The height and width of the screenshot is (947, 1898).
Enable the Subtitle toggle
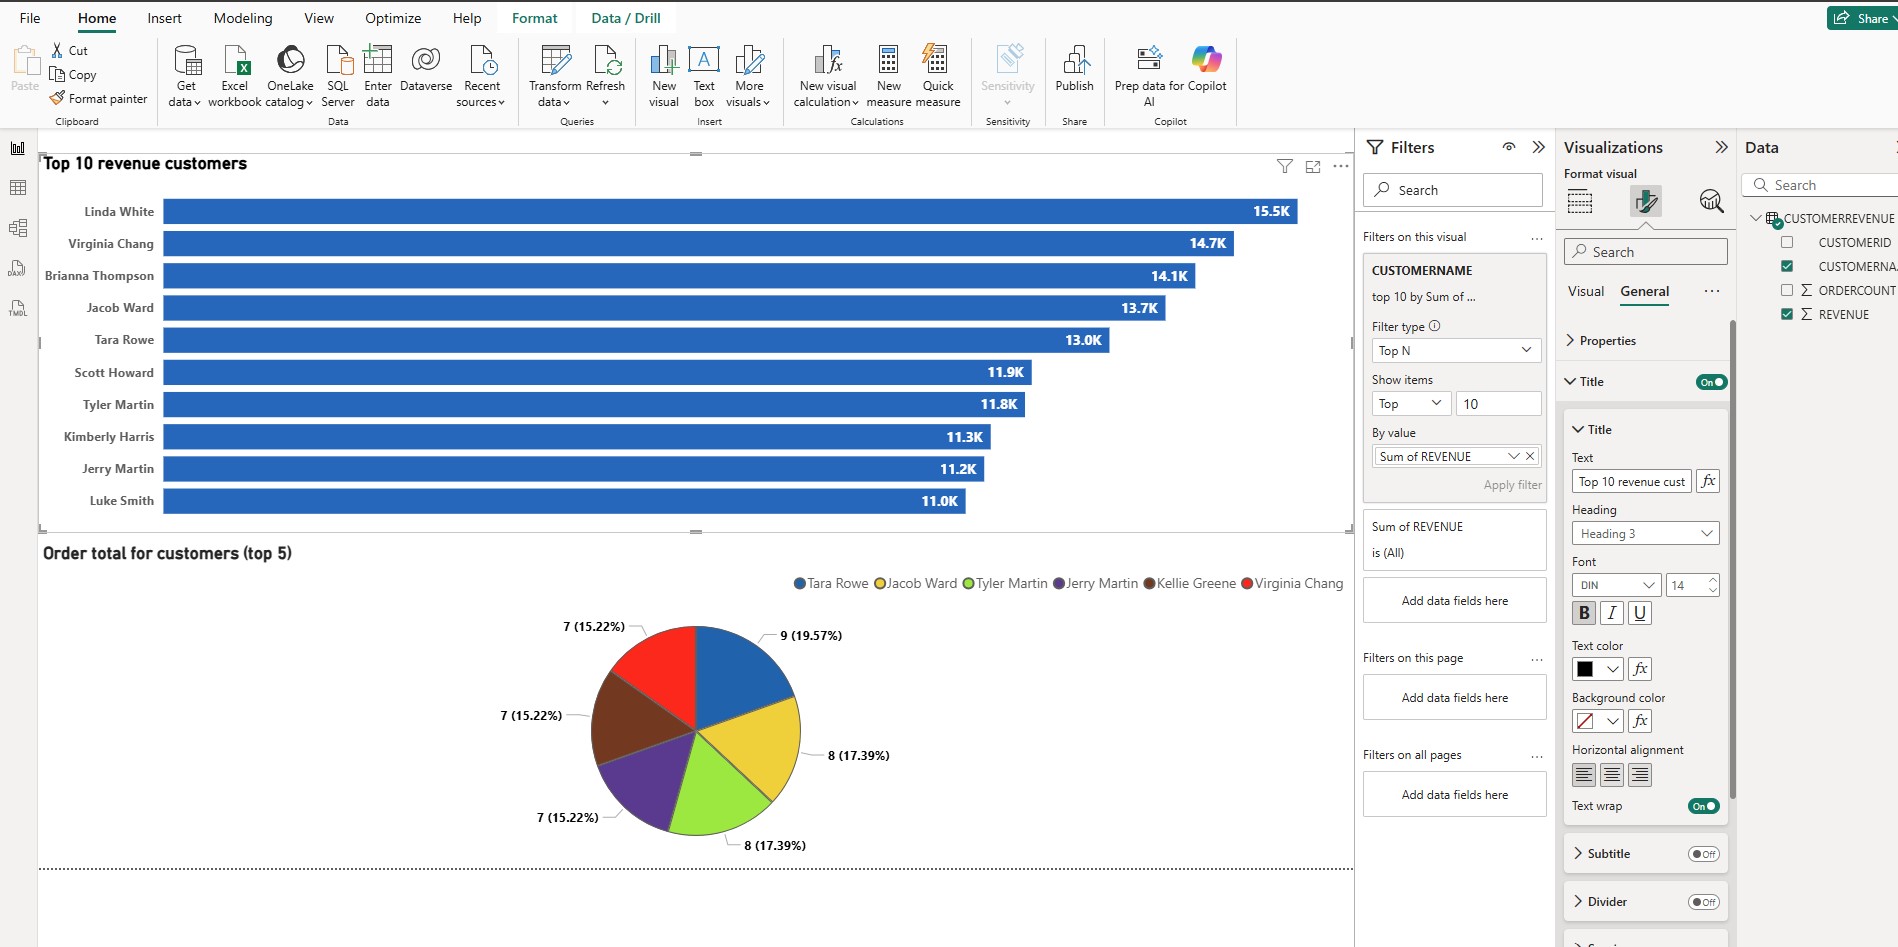(1703, 854)
